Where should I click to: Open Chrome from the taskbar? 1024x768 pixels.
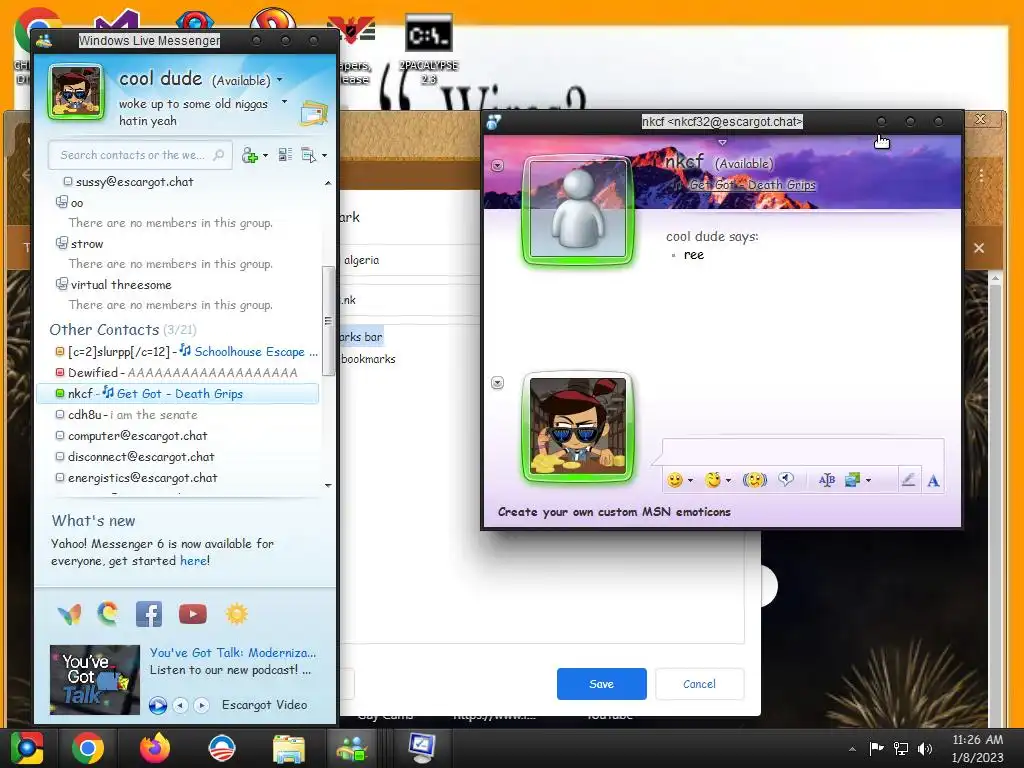pyautogui.click(x=88, y=748)
